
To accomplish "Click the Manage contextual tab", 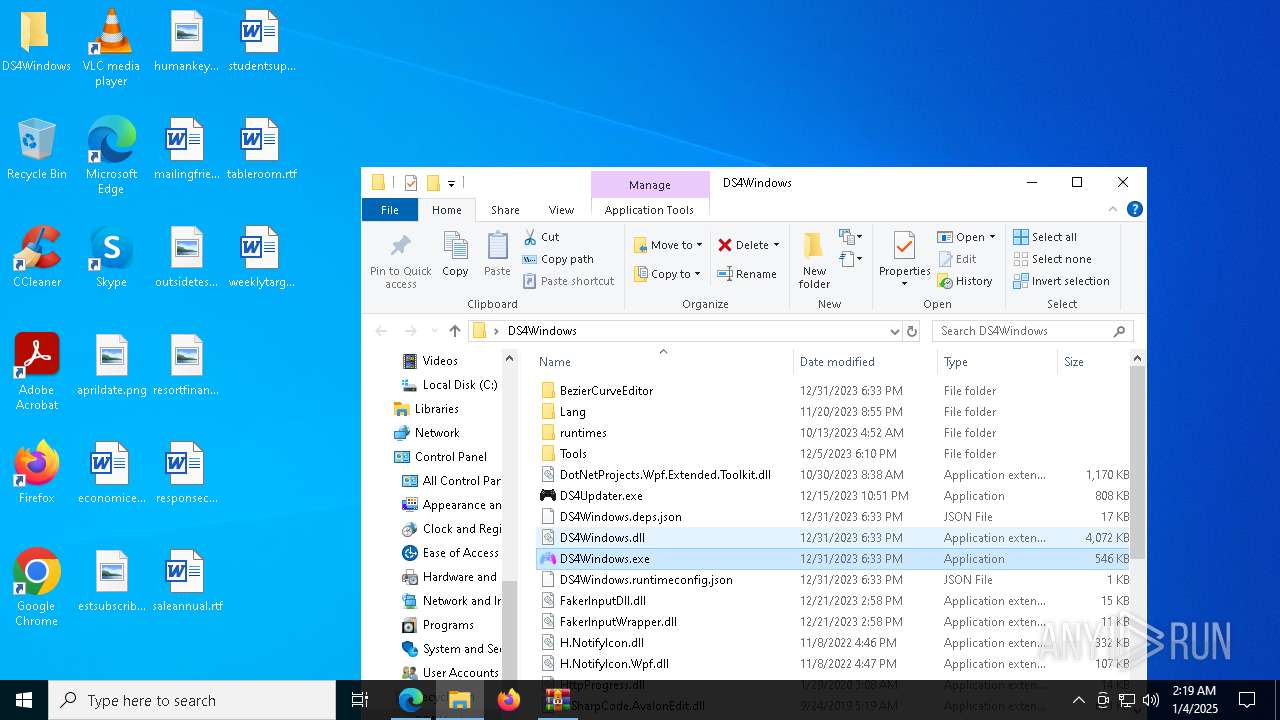I will pos(650,185).
